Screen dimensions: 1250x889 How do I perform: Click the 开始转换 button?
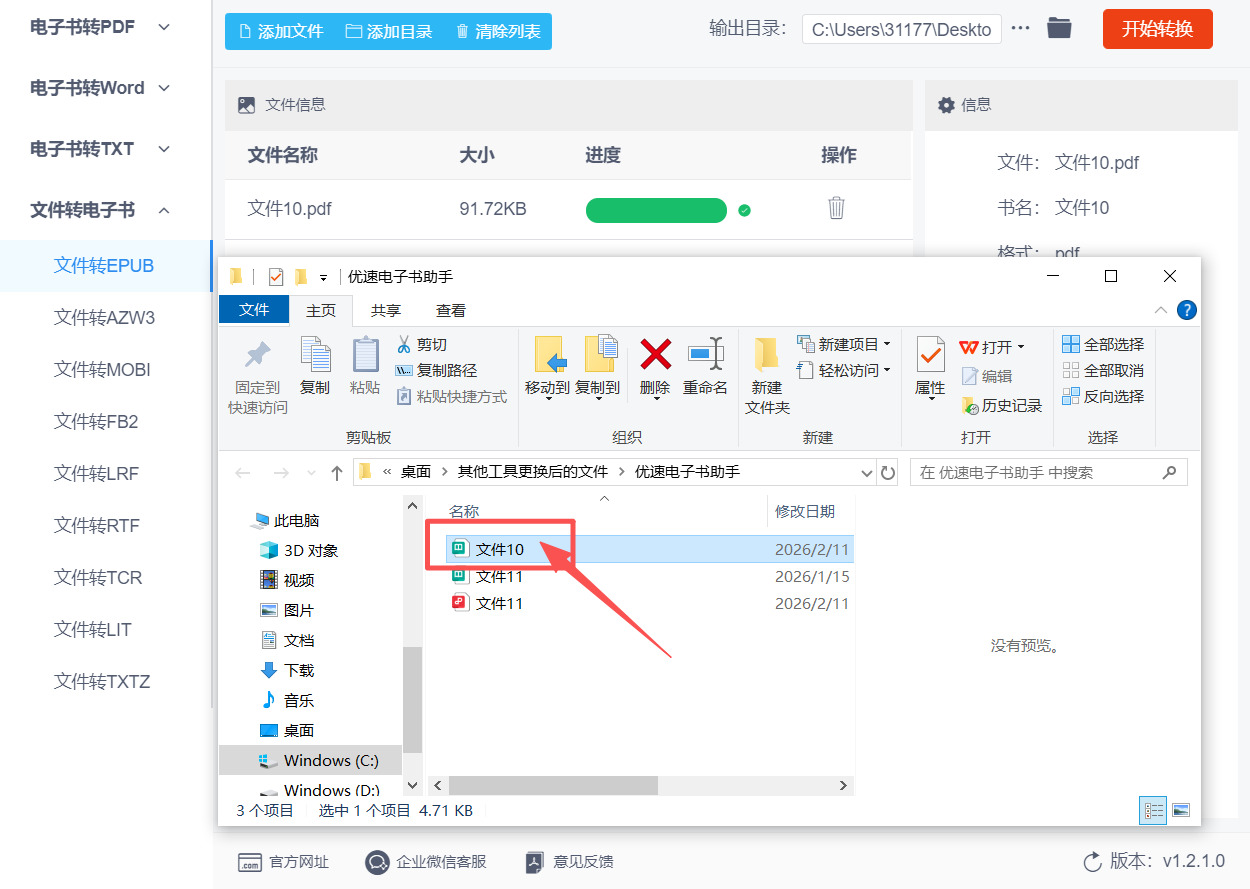1157,29
